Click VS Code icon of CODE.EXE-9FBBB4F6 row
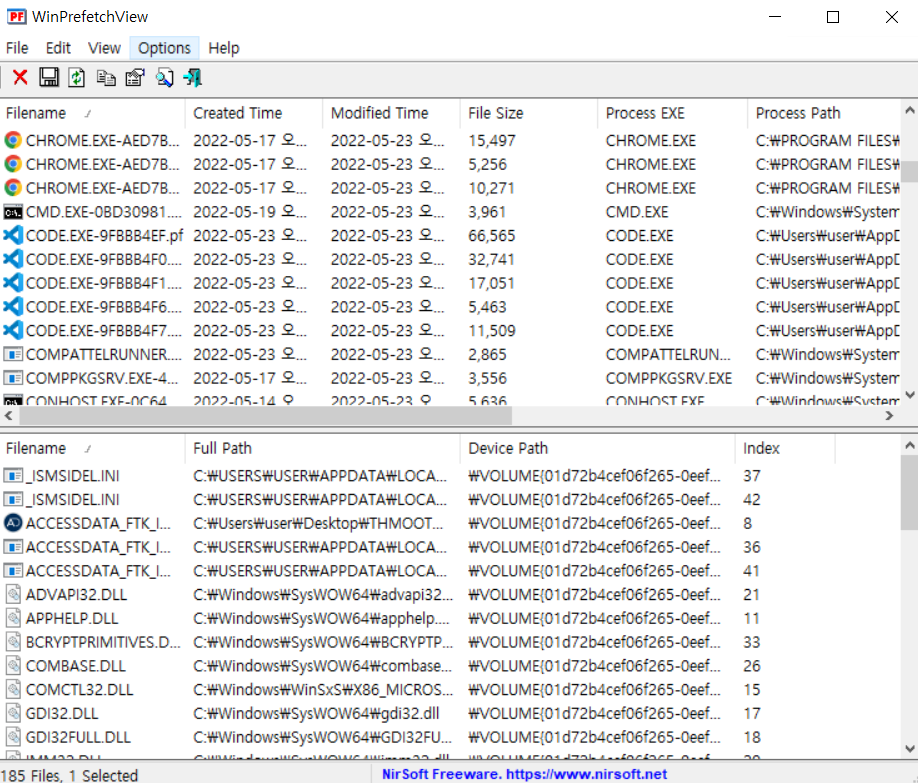The width and height of the screenshot is (918, 783). 13,306
